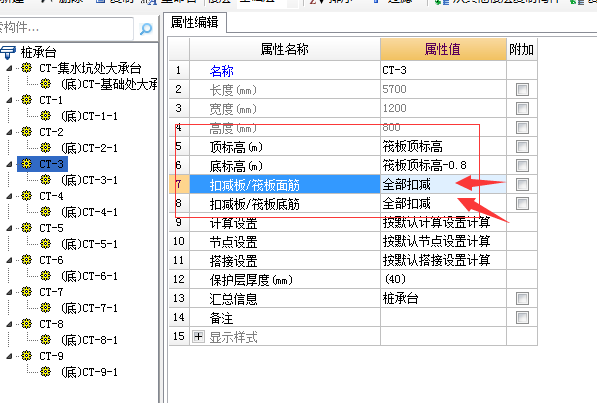Tick the 长度(mm) row checkbox

click(x=522, y=90)
